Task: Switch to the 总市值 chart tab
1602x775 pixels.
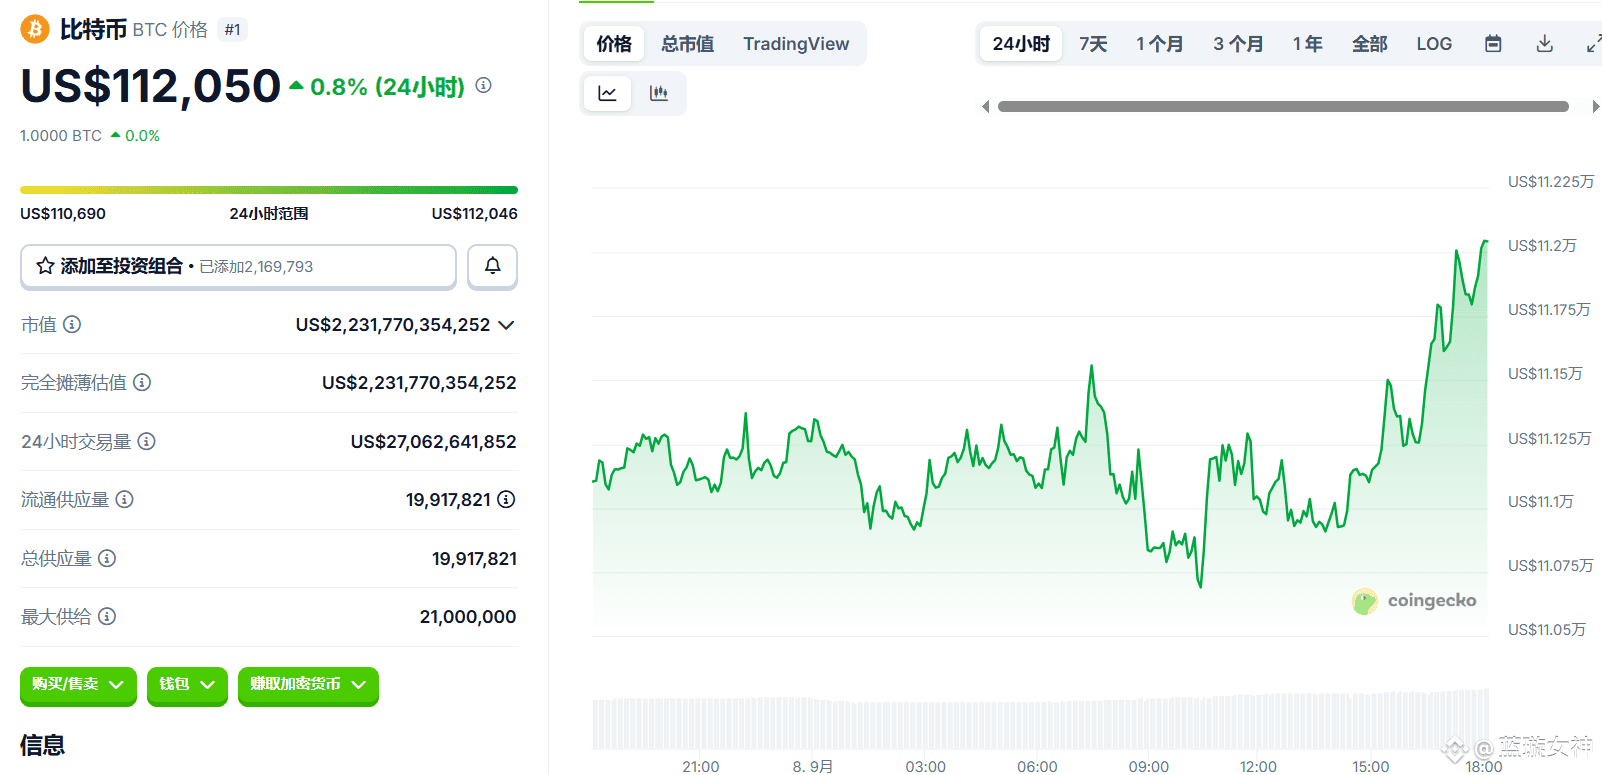Action: [x=688, y=44]
